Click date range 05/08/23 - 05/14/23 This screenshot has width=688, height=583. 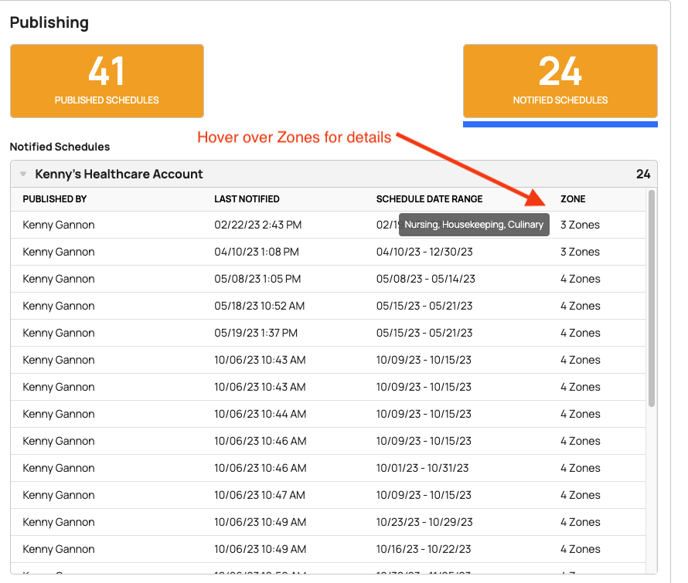425,279
